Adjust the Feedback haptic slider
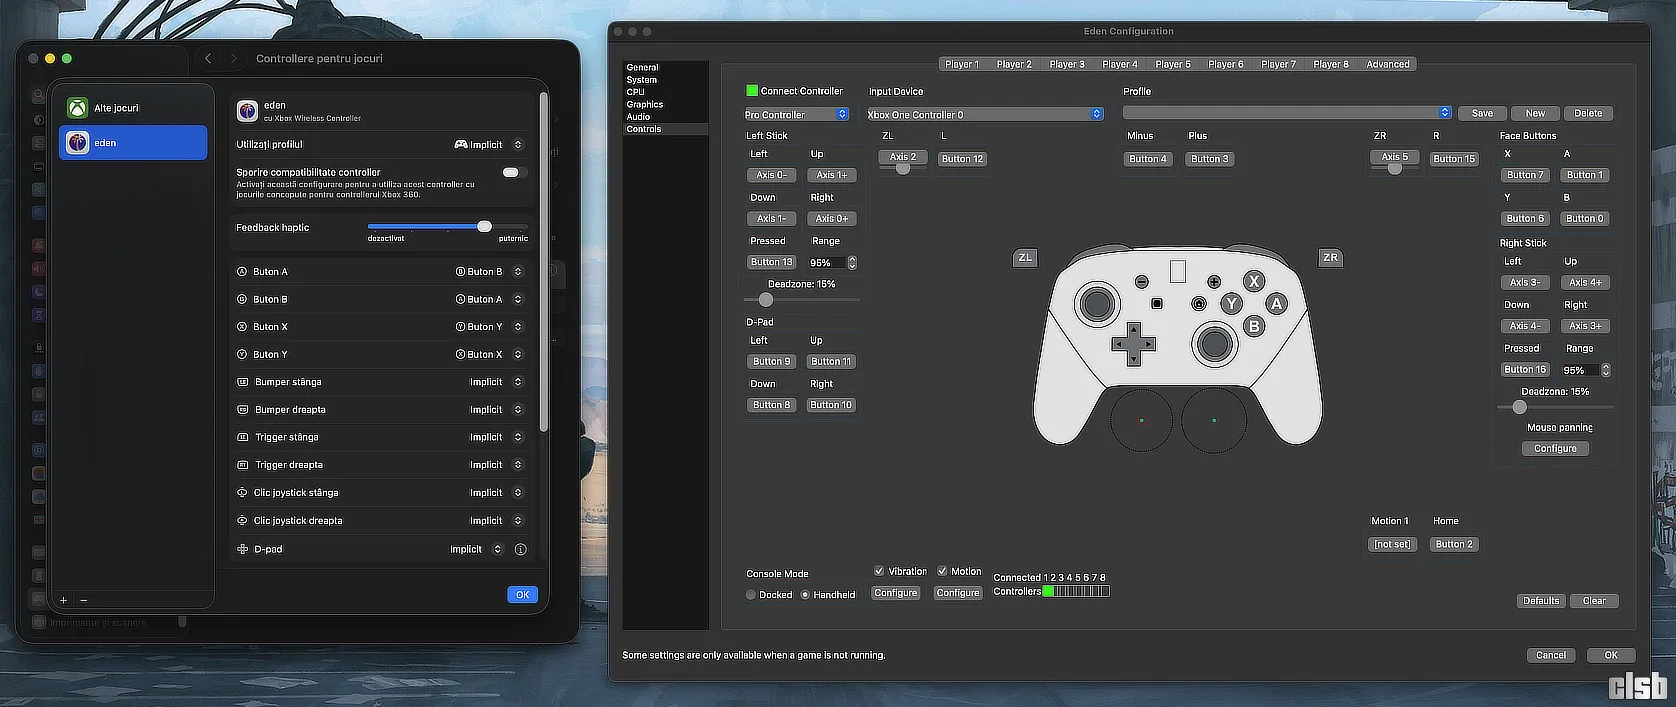 (x=484, y=227)
